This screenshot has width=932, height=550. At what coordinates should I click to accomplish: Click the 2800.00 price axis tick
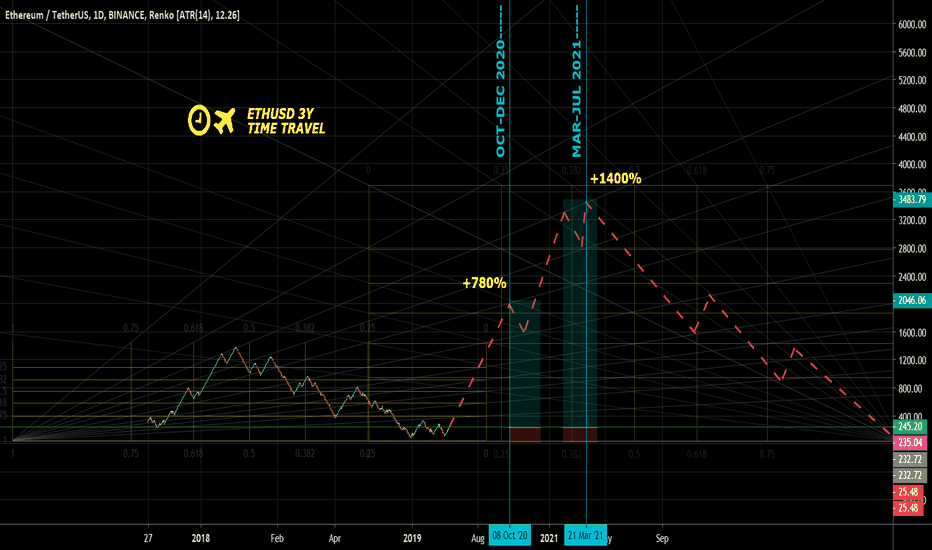[912, 249]
